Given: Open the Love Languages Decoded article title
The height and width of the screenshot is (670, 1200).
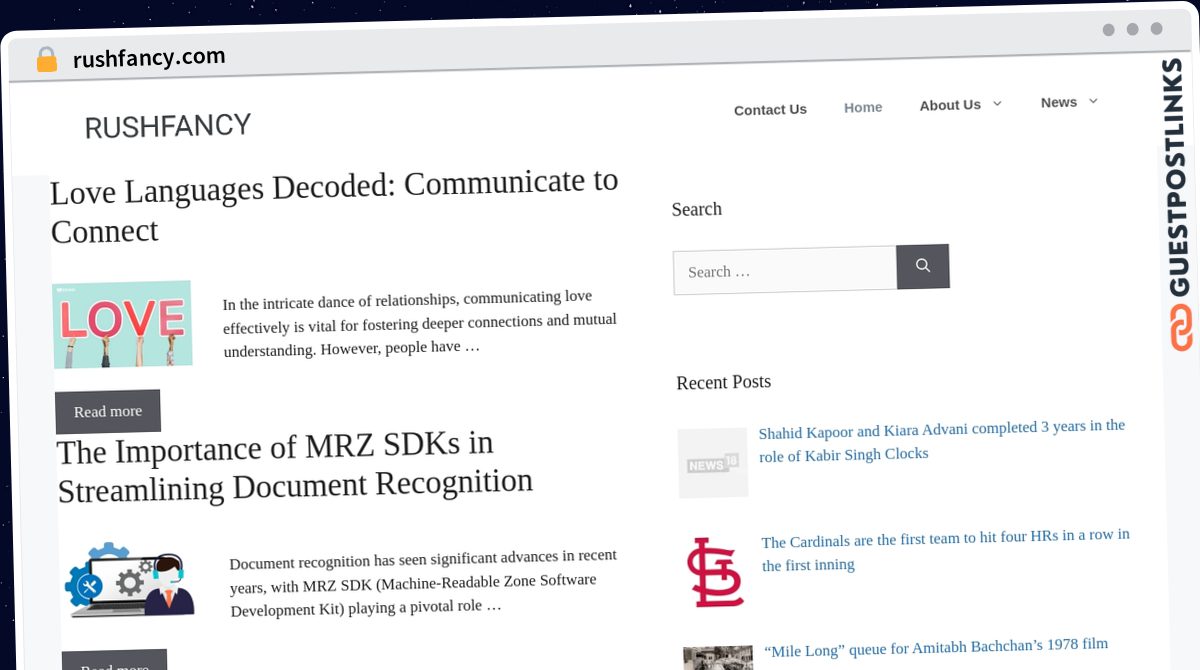Looking at the screenshot, I should pos(335,206).
